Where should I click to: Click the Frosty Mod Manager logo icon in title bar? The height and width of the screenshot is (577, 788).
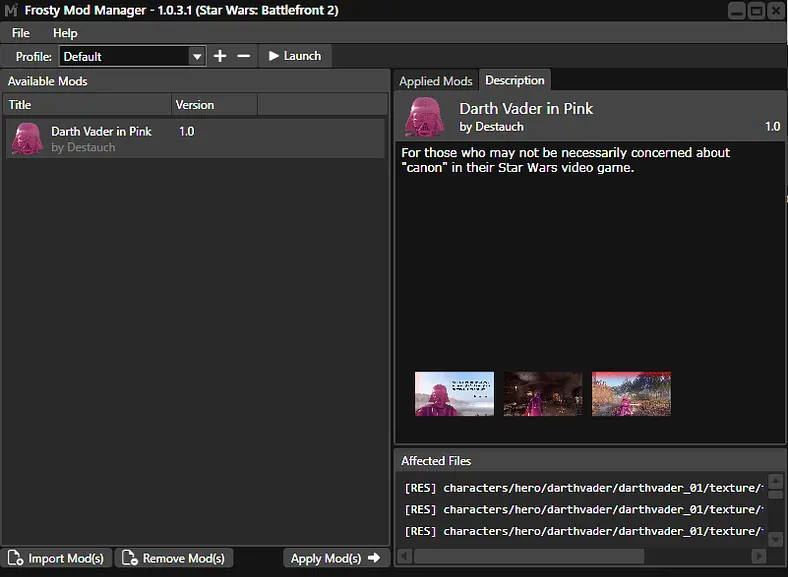[x=11, y=10]
